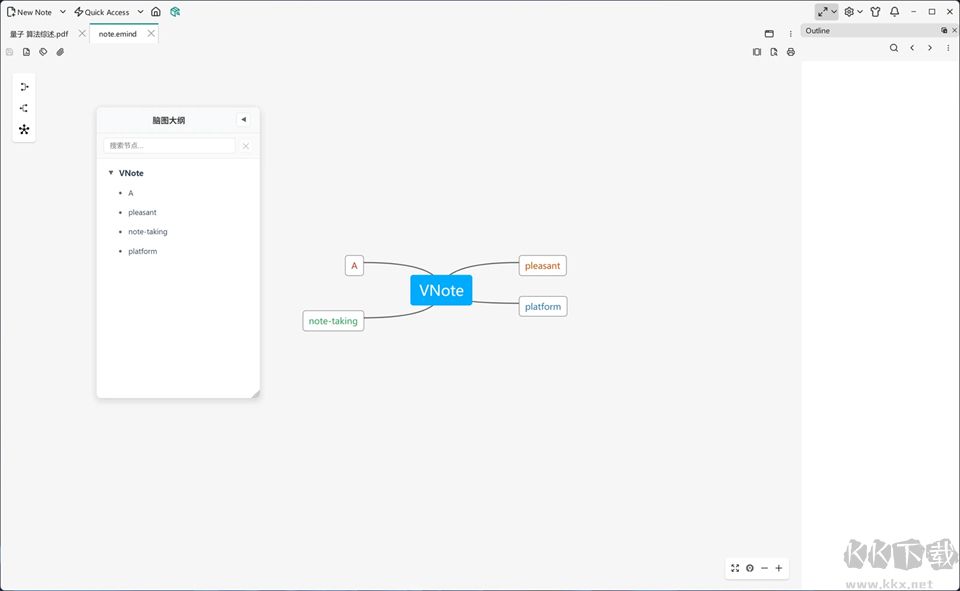Select the left-branching layout icon

24,108
